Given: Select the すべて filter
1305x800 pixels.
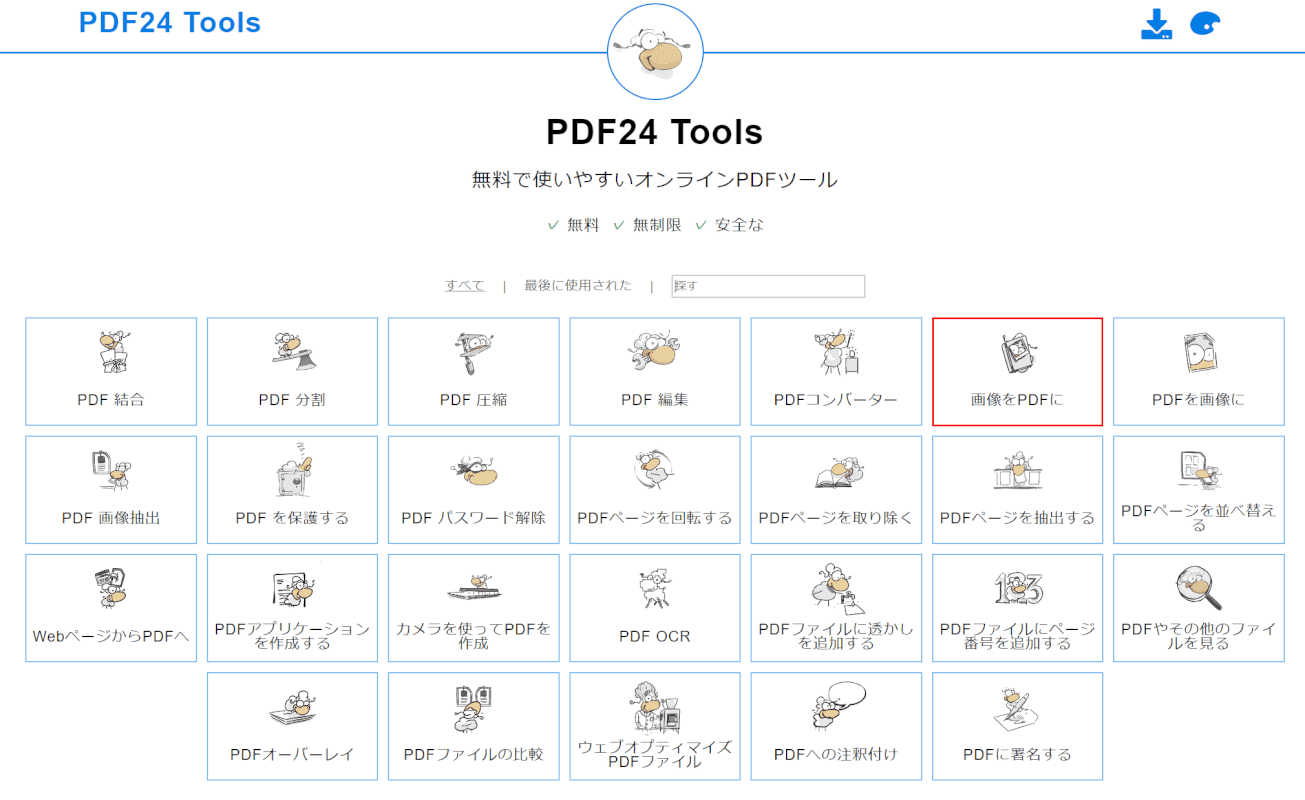Looking at the screenshot, I should click(465, 285).
